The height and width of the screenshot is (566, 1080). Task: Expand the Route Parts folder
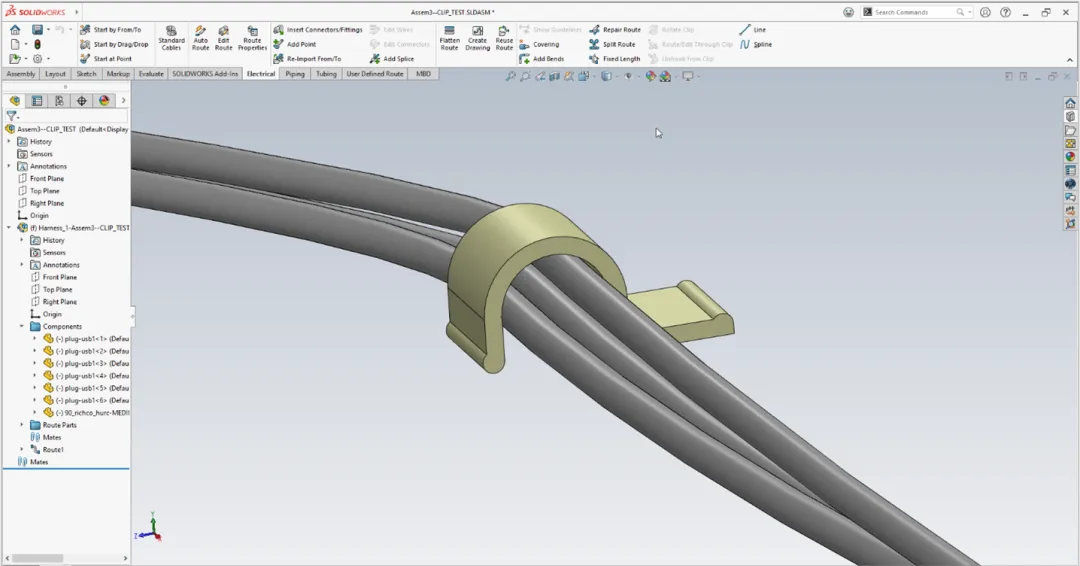[21, 425]
